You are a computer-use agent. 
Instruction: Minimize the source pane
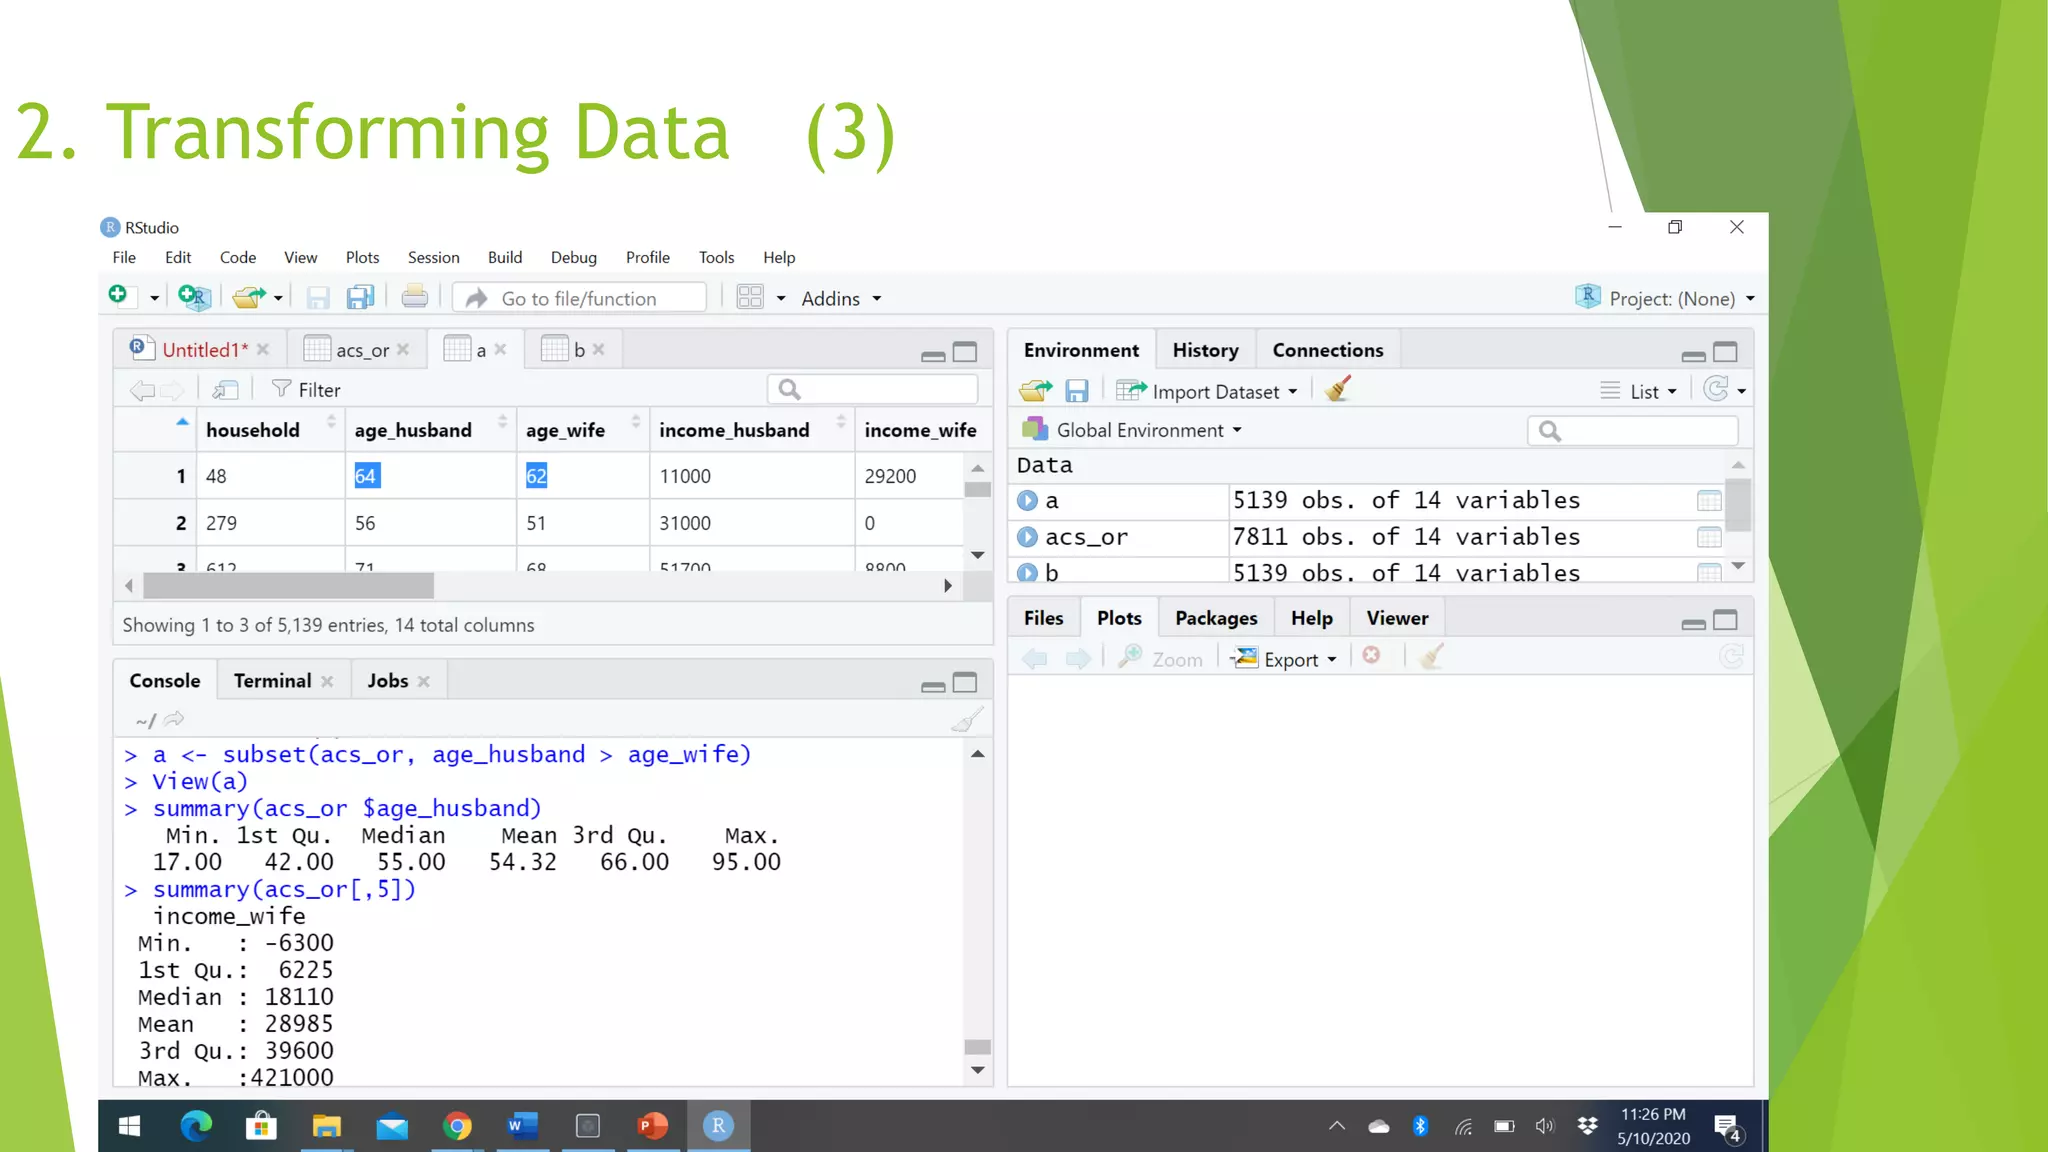(933, 355)
